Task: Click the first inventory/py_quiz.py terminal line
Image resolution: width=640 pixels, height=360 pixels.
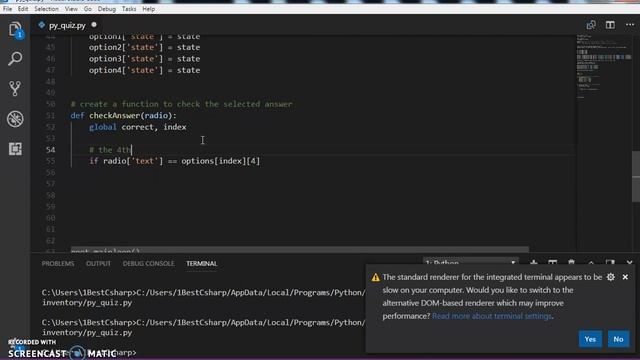Action: coord(87,303)
